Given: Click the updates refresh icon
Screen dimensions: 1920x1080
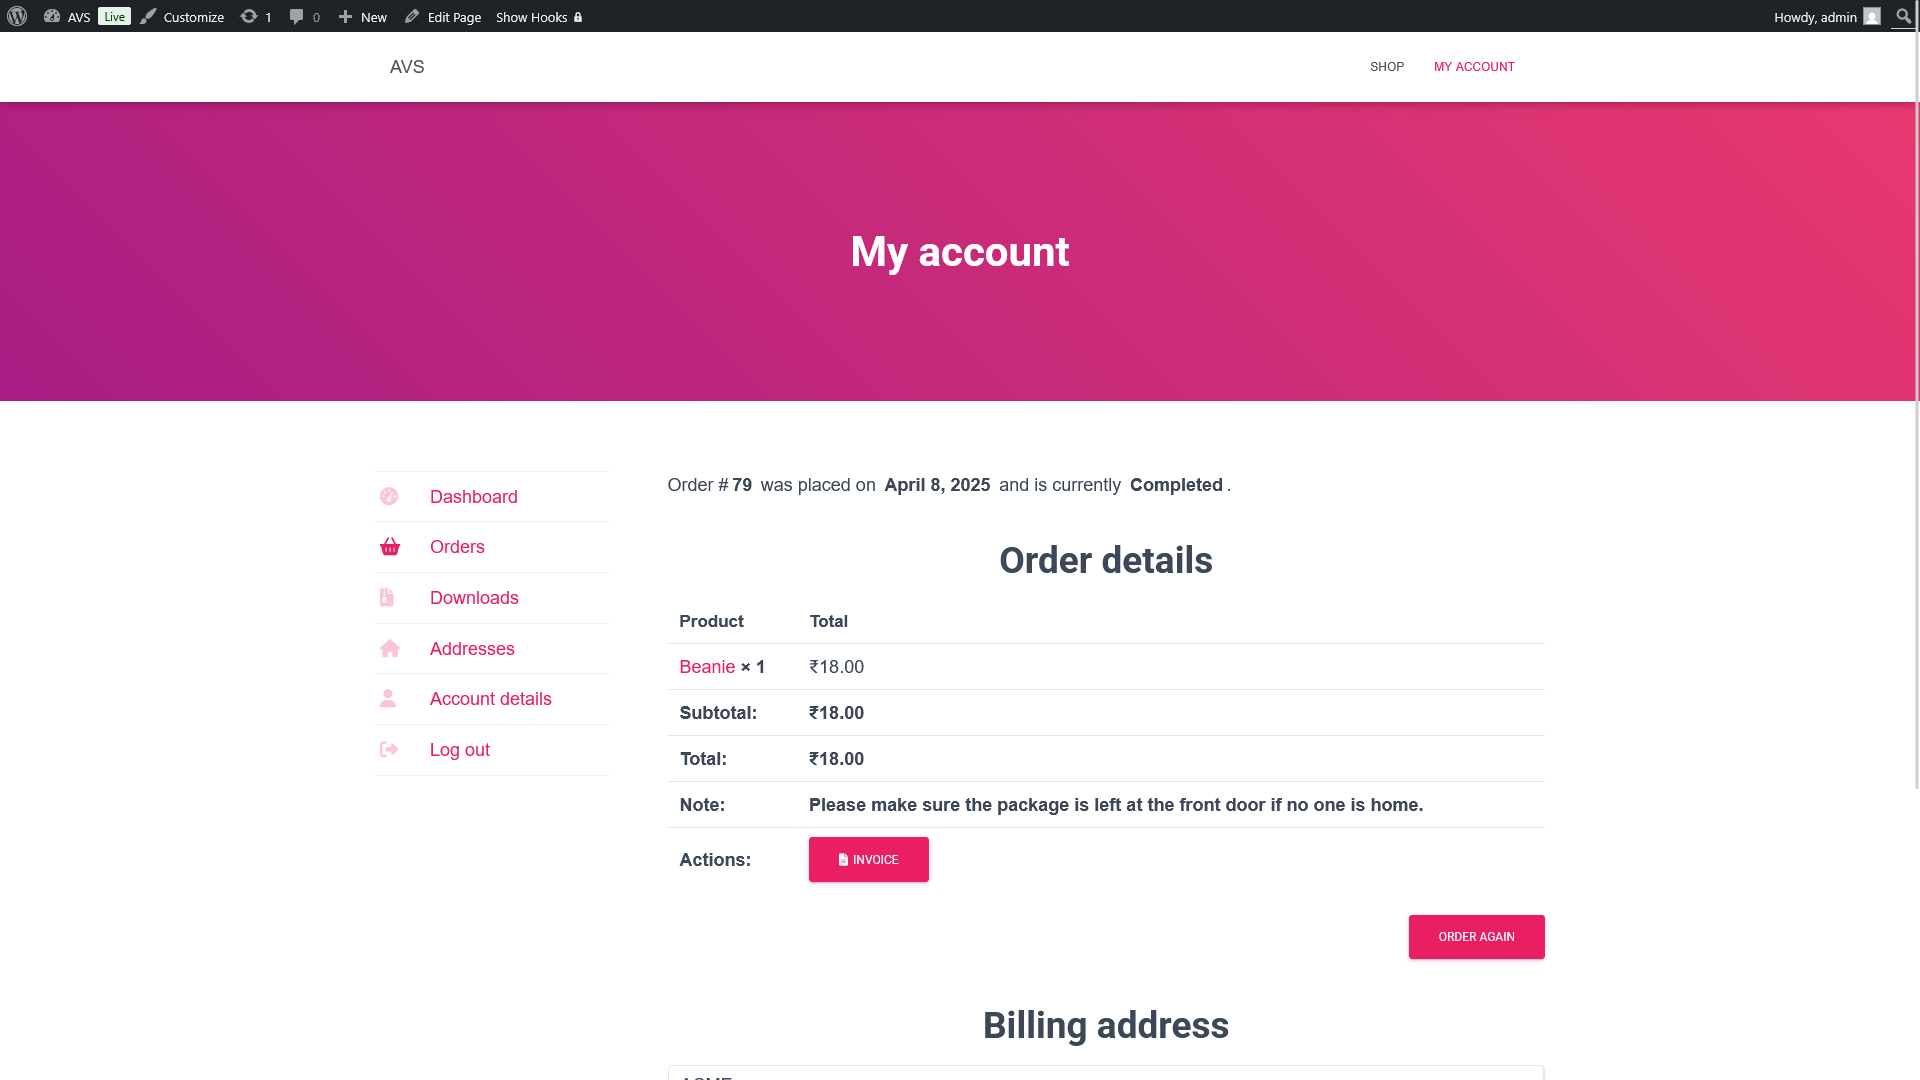Looking at the screenshot, I should [249, 16].
